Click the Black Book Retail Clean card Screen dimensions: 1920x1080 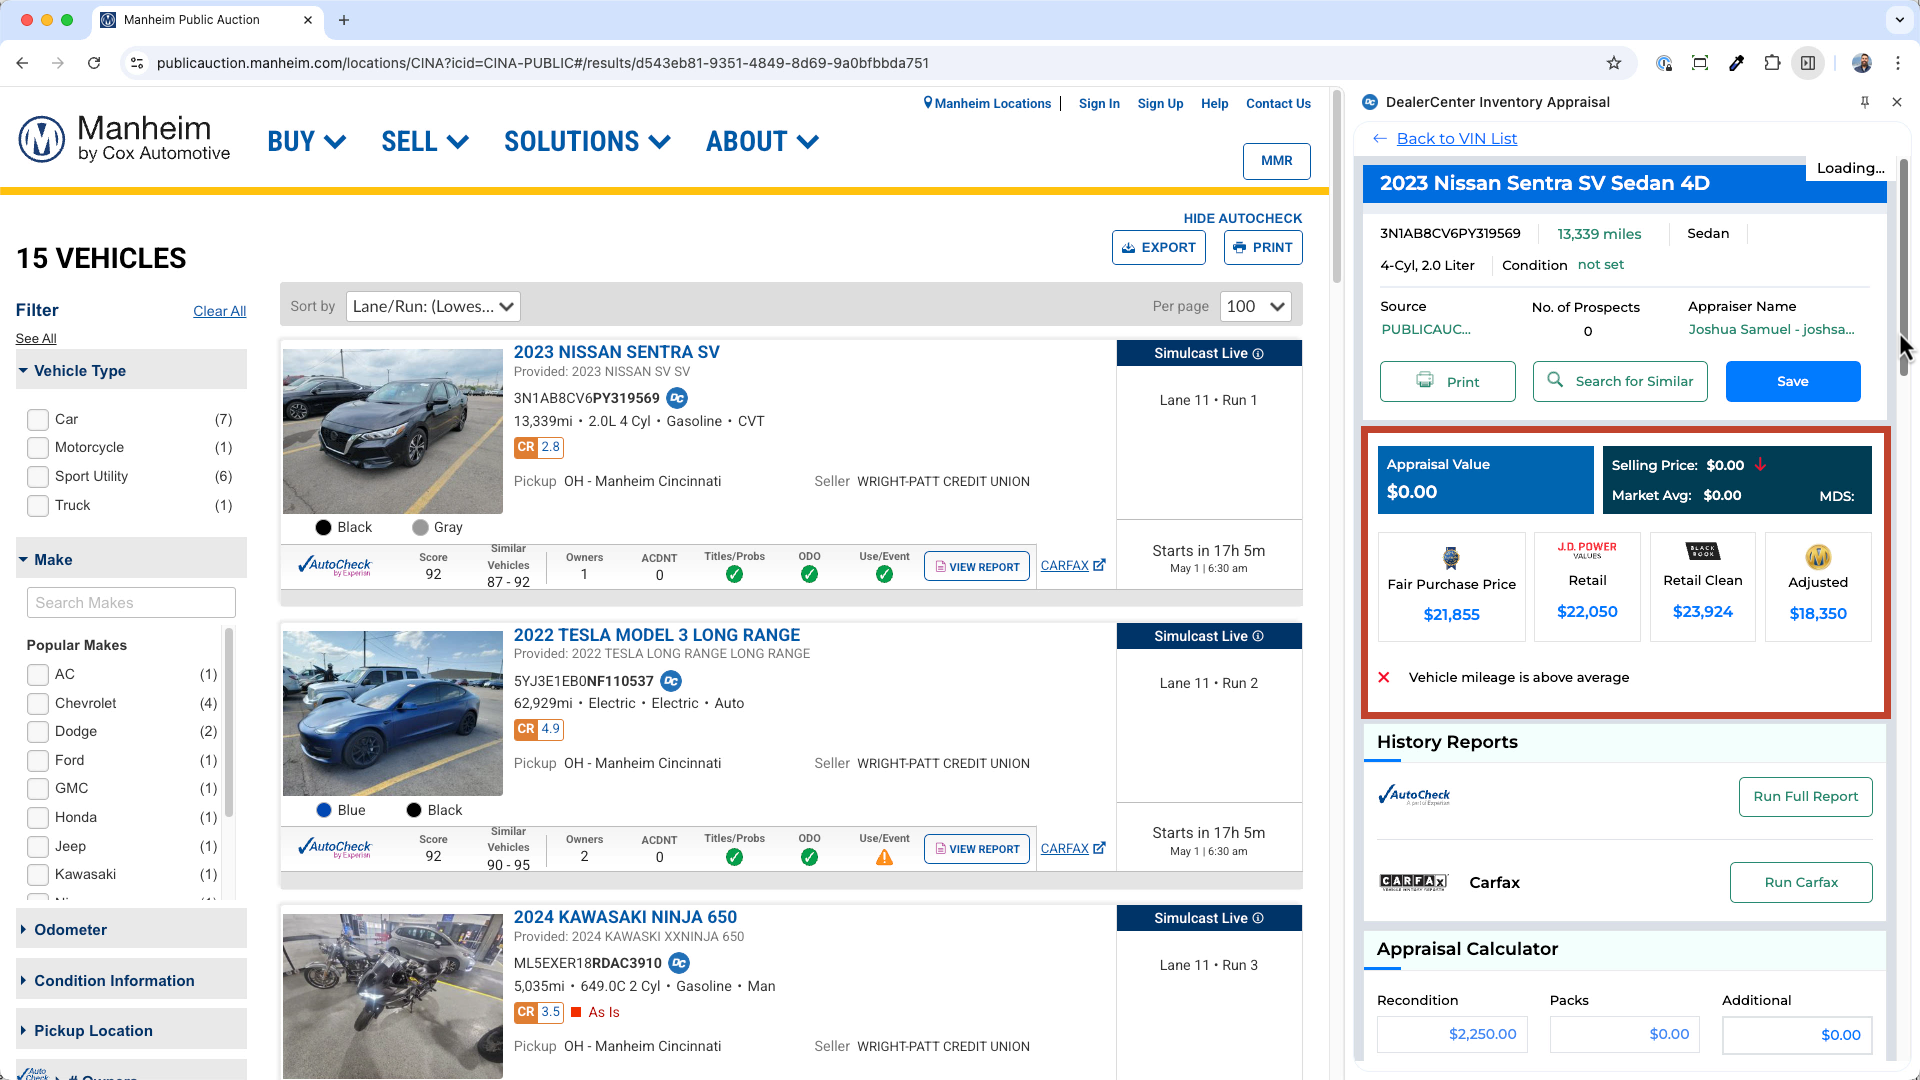[x=1702, y=586]
